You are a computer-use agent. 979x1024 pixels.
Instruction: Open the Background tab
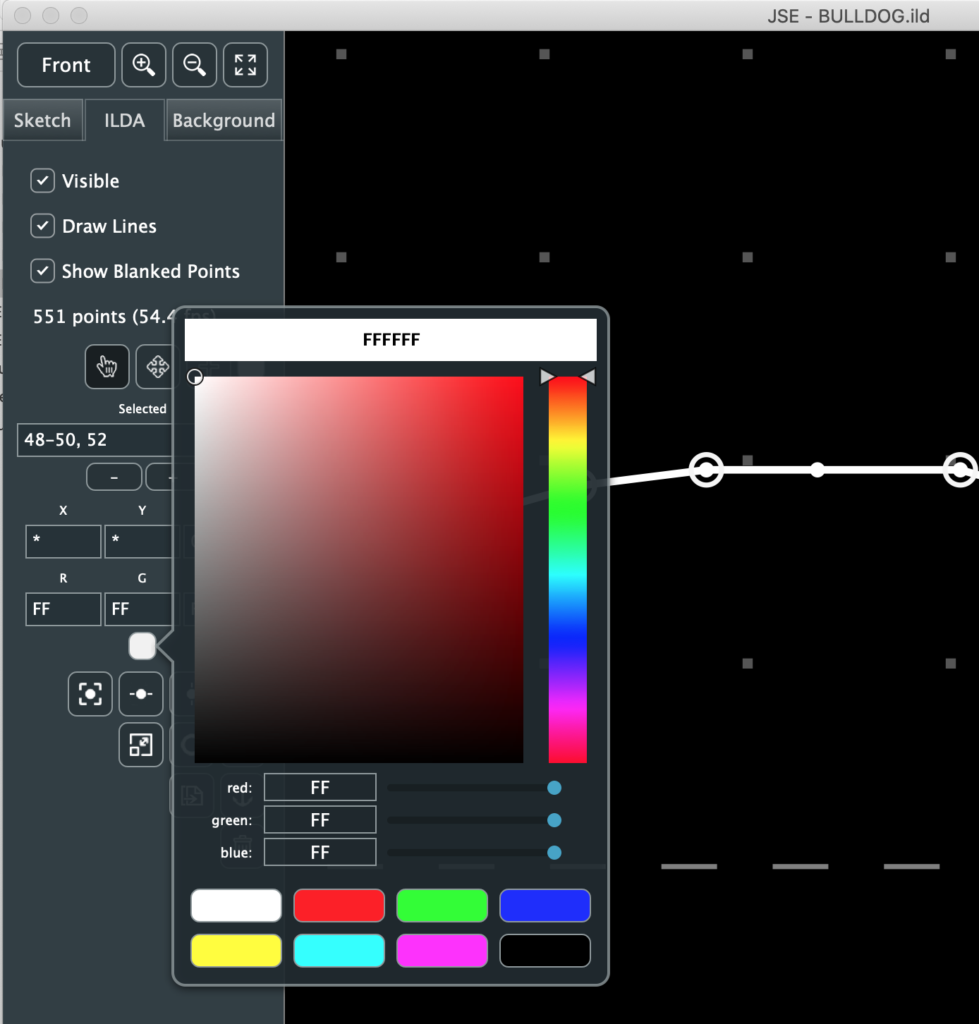pyautogui.click(x=223, y=120)
